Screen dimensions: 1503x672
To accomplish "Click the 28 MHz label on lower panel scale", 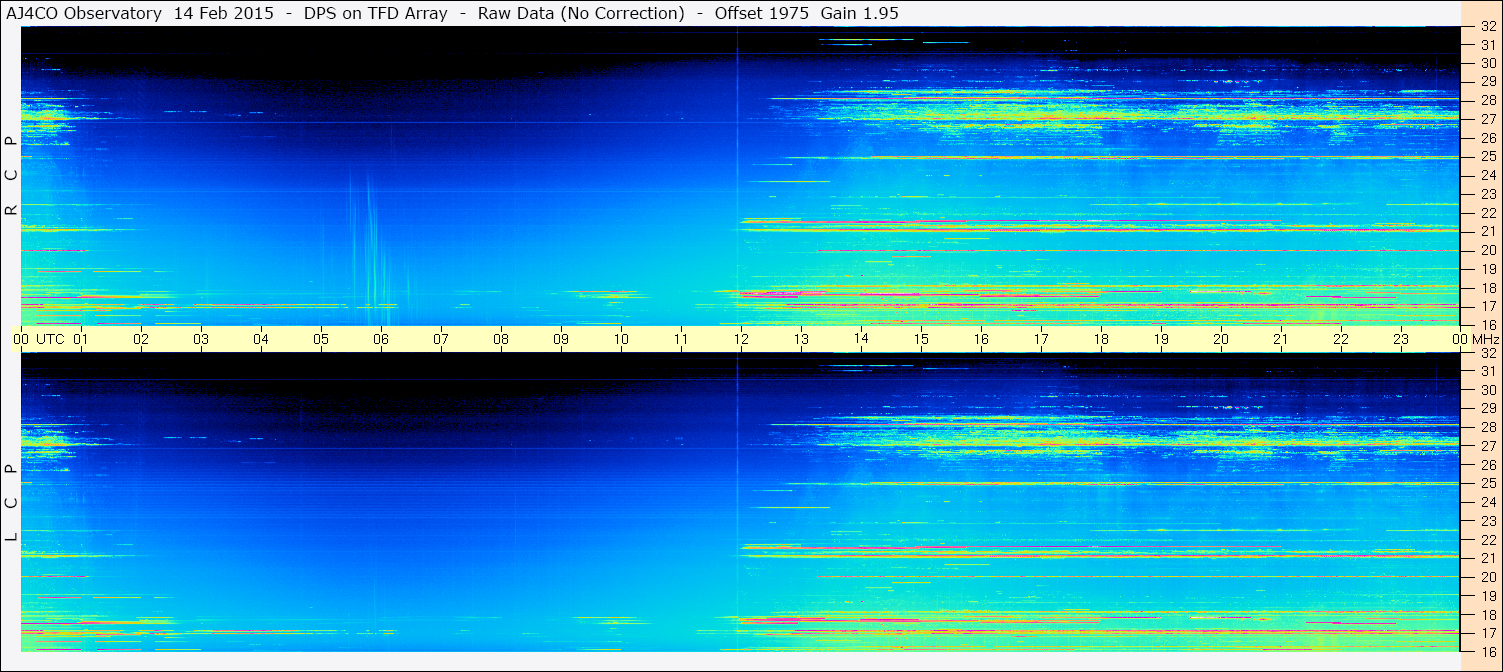I will [1488, 427].
